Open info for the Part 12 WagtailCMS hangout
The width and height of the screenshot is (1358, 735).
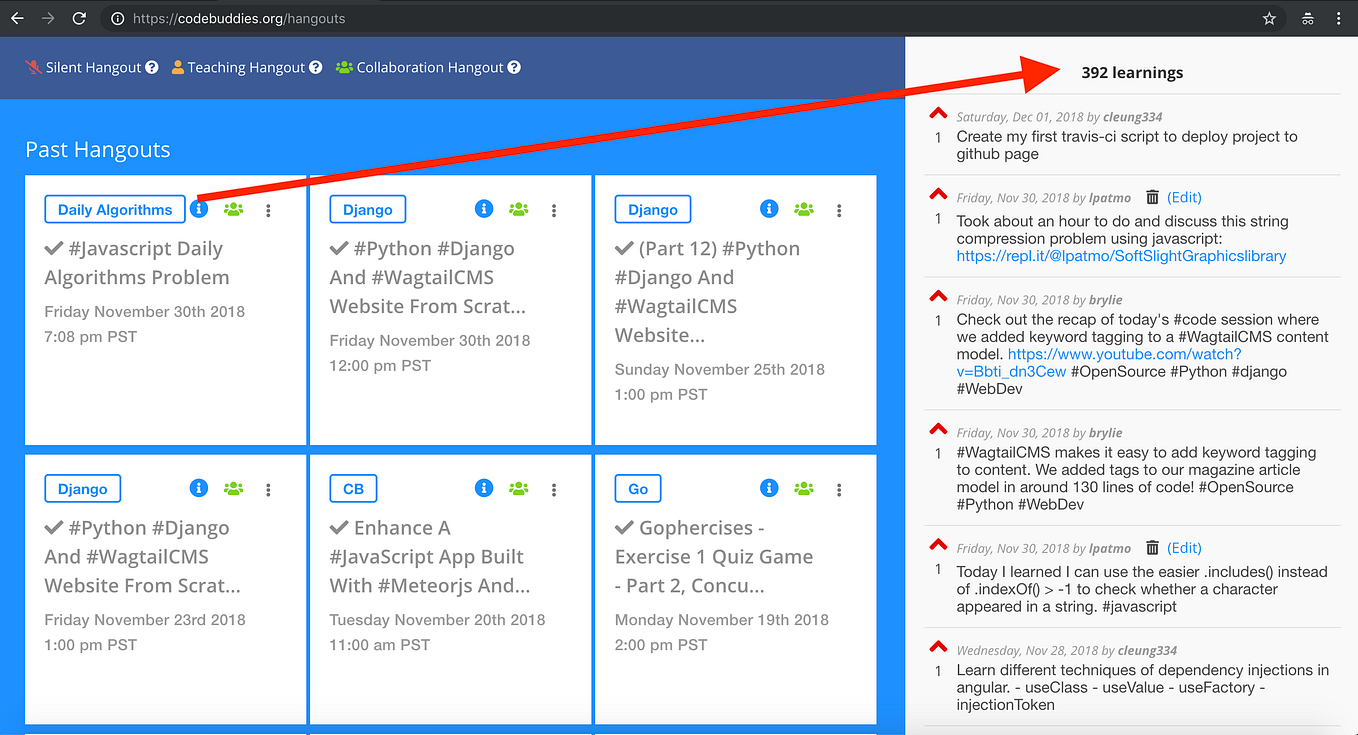[x=768, y=209]
